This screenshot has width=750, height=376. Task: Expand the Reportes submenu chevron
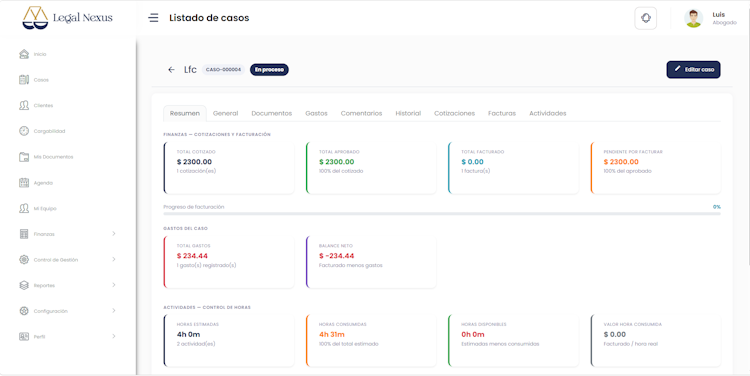tap(114, 285)
